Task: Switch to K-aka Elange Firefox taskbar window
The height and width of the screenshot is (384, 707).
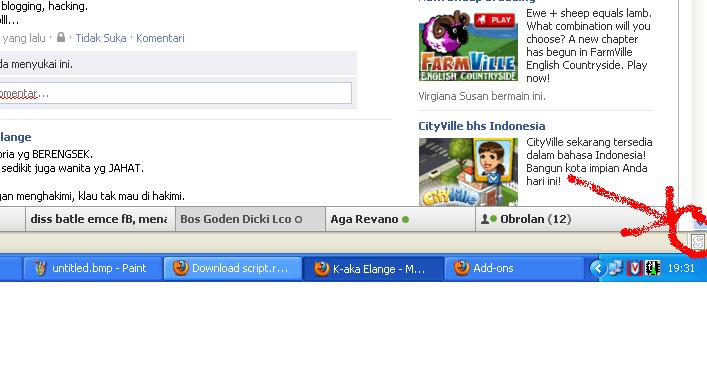Action: [373, 269]
